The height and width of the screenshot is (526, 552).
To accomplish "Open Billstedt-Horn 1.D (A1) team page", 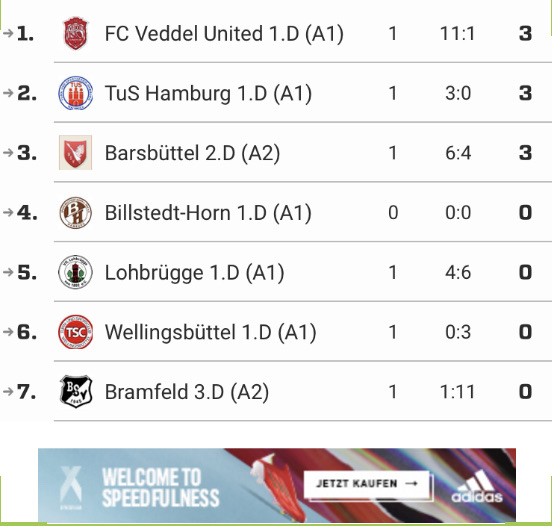I will 208,213.
